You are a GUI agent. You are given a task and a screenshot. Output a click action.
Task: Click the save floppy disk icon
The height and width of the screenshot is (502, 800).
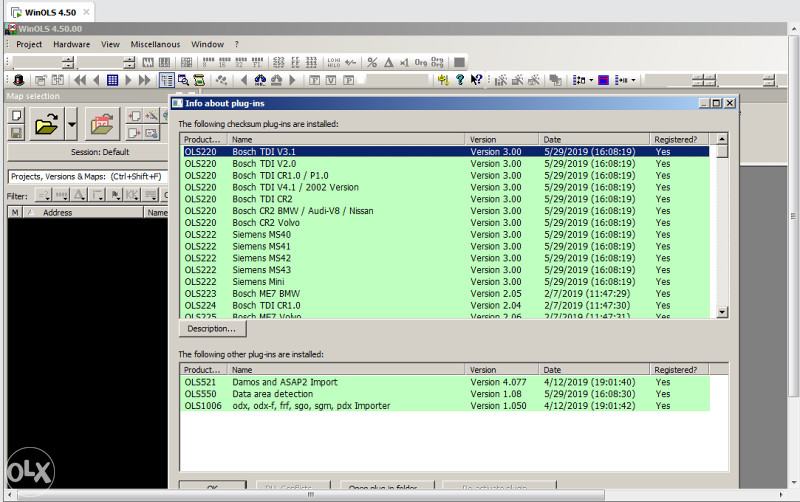tap(16, 133)
